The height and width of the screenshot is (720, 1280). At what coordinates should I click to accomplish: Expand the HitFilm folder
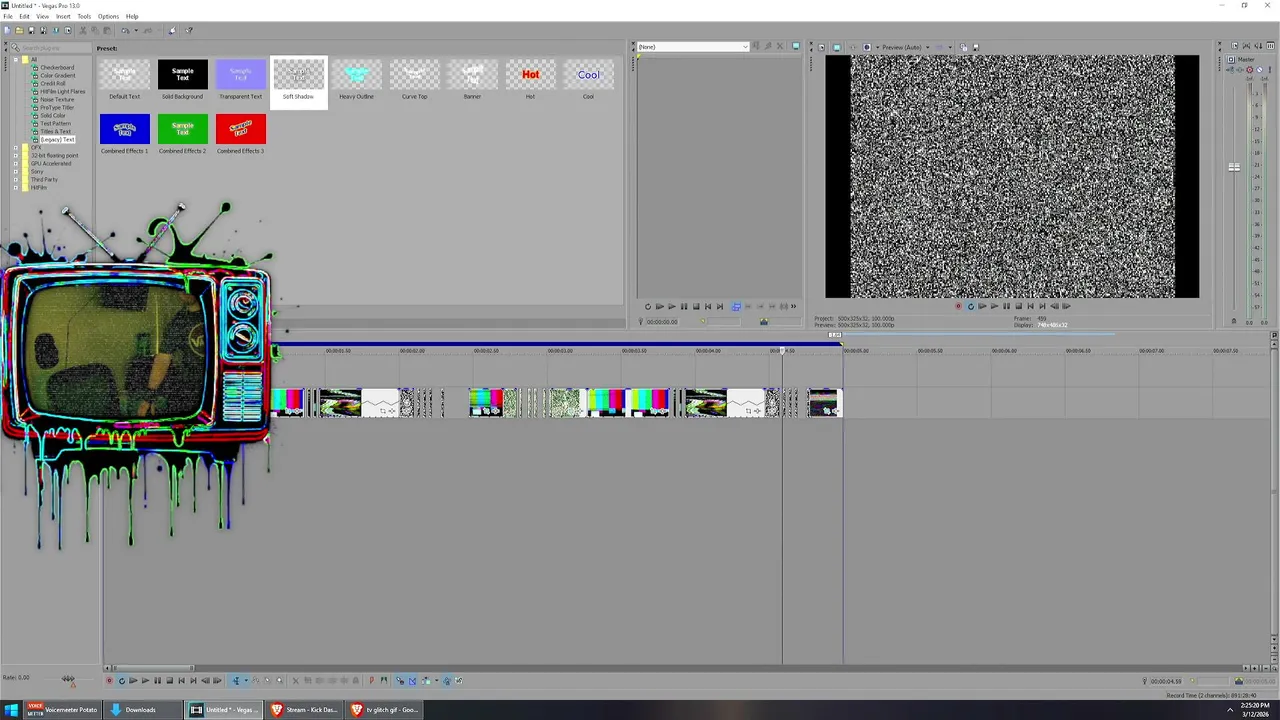click(16, 188)
